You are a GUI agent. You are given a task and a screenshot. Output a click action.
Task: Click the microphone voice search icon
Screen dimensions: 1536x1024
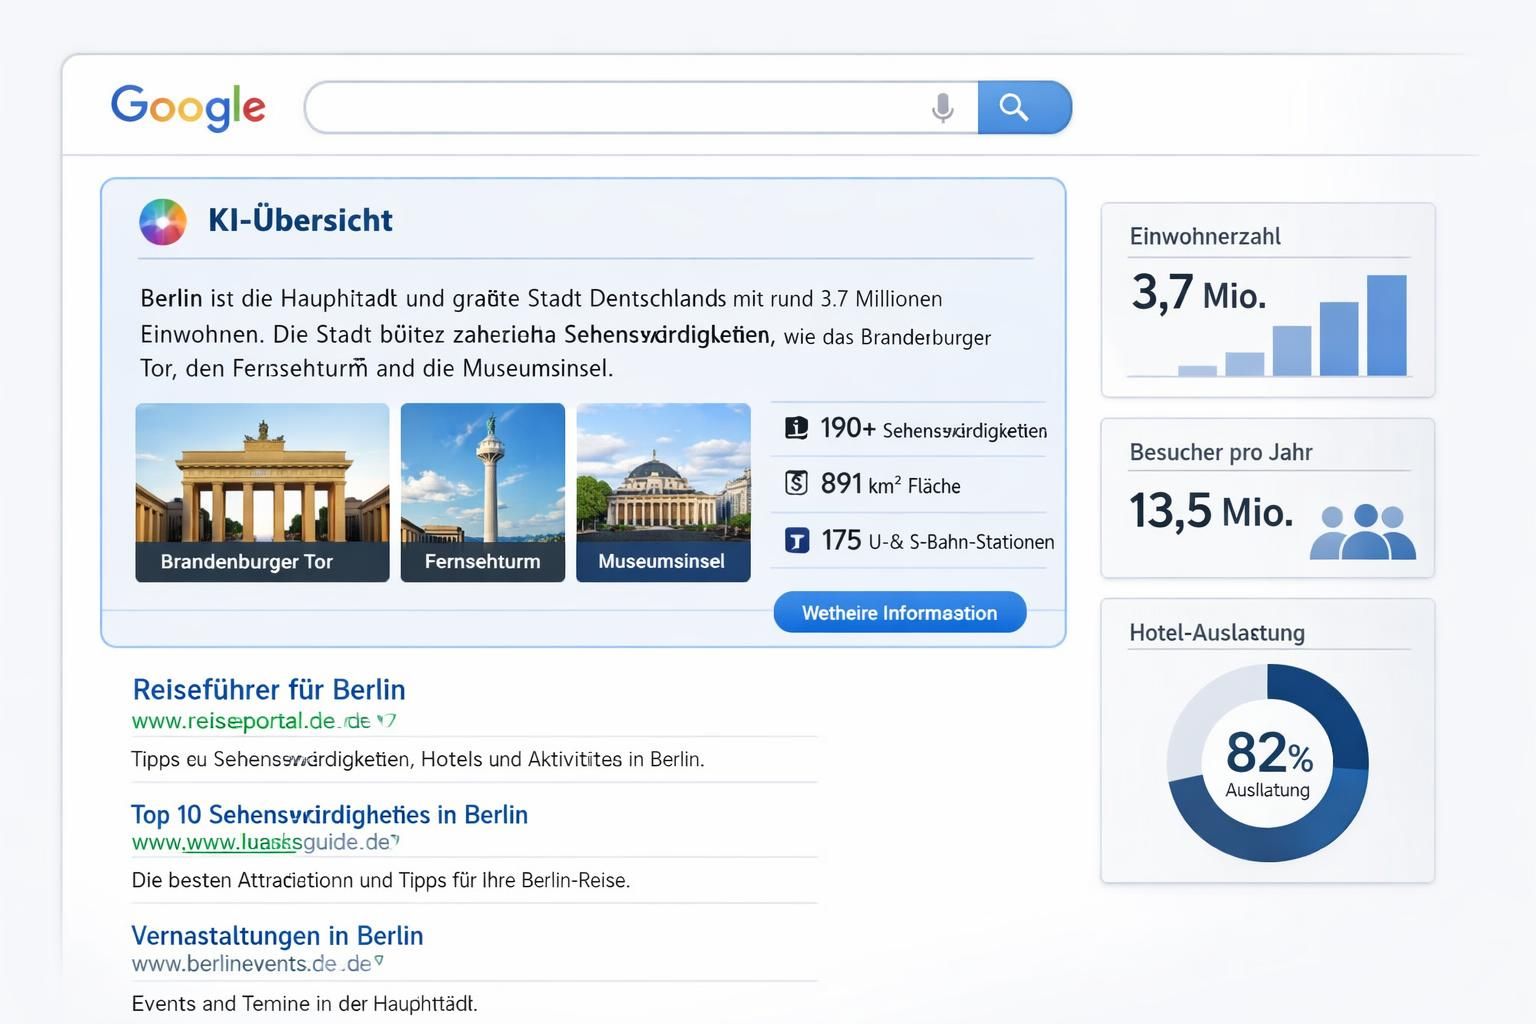pos(942,107)
